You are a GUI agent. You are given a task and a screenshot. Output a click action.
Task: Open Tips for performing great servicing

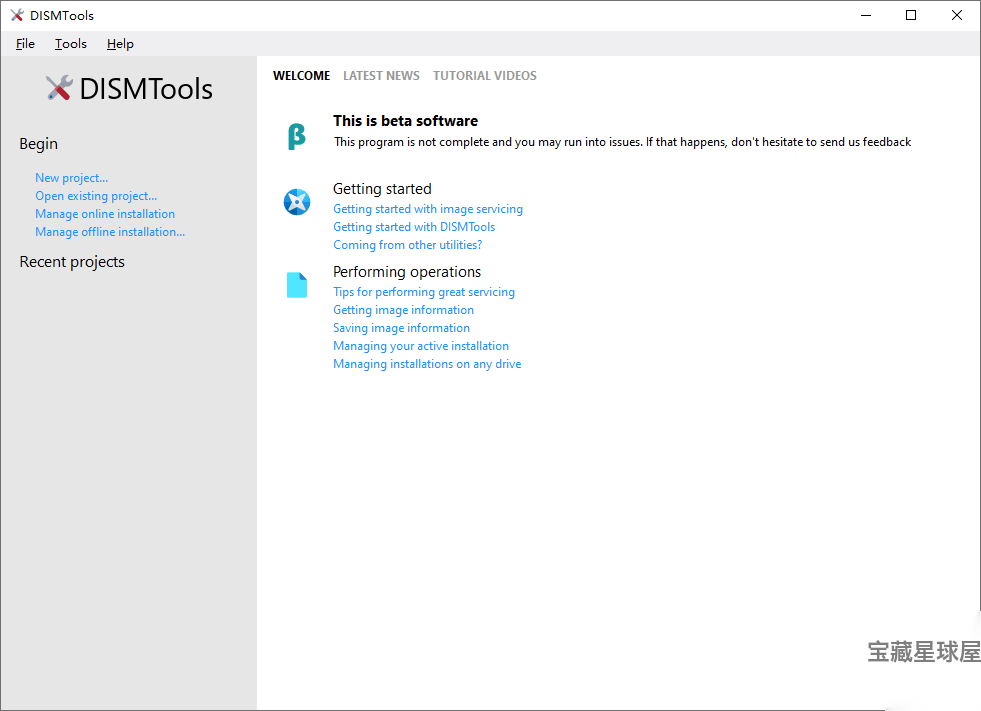[424, 292]
